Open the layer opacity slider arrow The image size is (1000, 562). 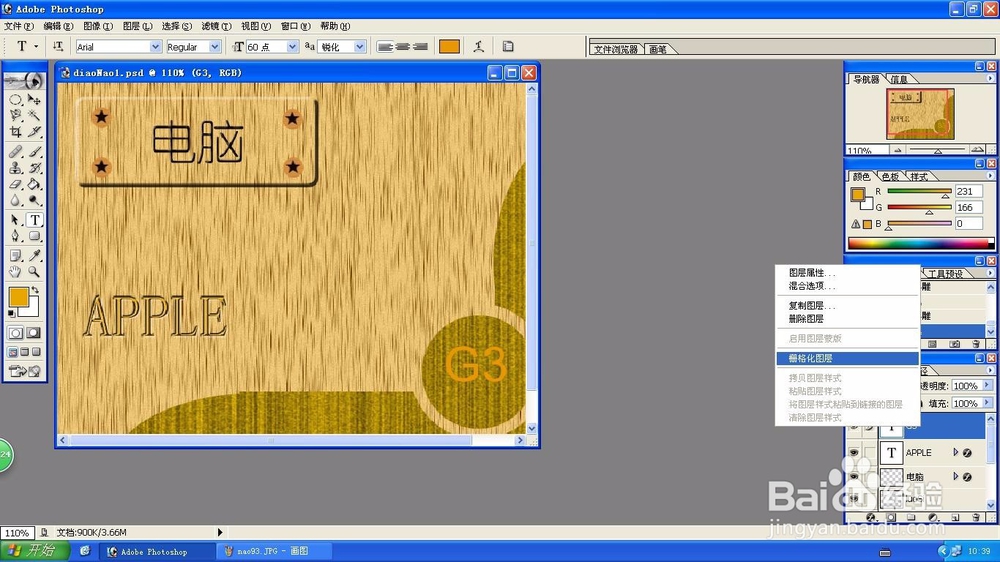pyautogui.click(x=987, y=385)
